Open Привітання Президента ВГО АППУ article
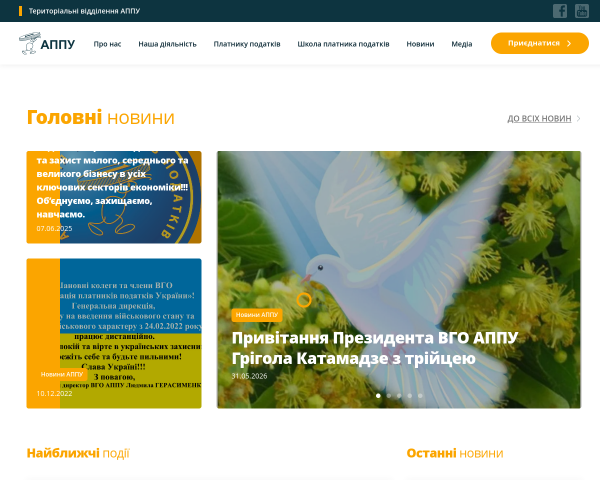This screenshot has width=600, height=480. (x=375, y=348)
